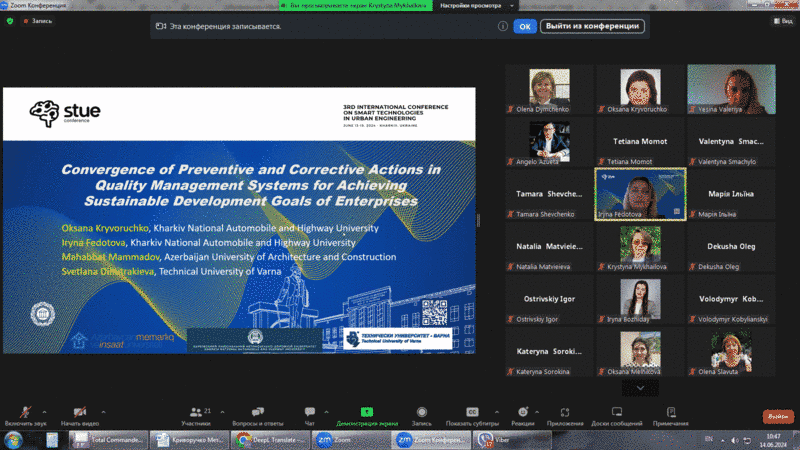This screenshot has height=450, width=800.
Task: Select Oksana Kryvoruchko video thumbnail
Action: [640, 89]
